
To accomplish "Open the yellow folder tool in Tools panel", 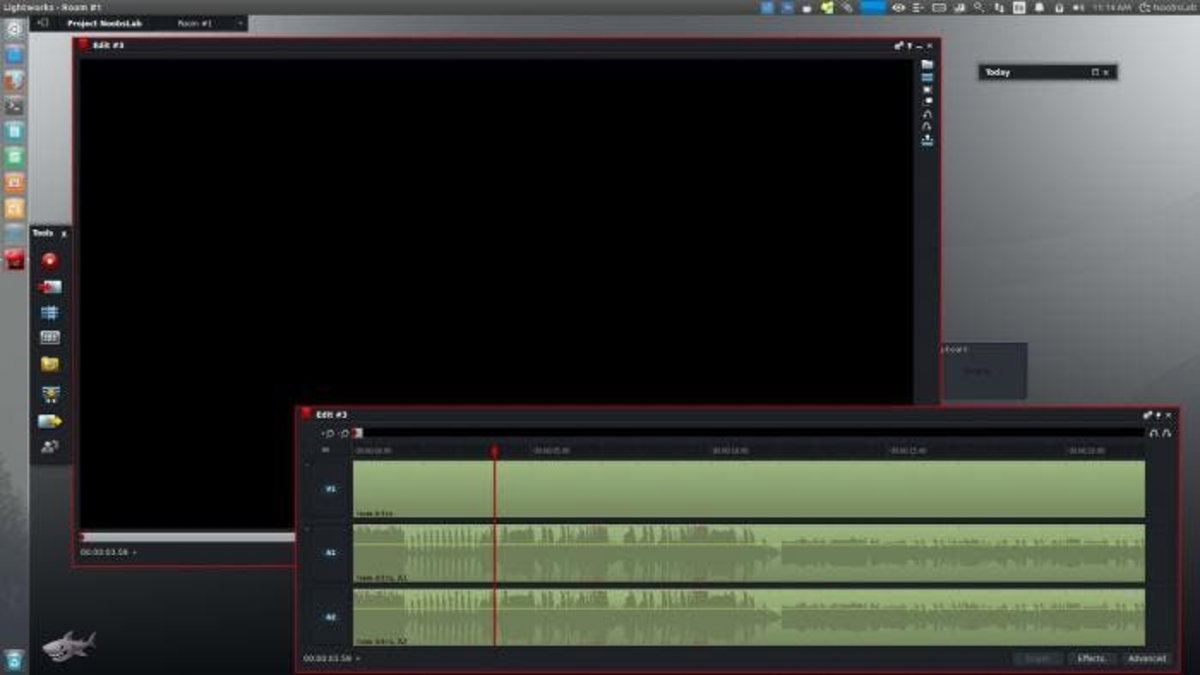I will pyautogui.click(x=50, y=364).
